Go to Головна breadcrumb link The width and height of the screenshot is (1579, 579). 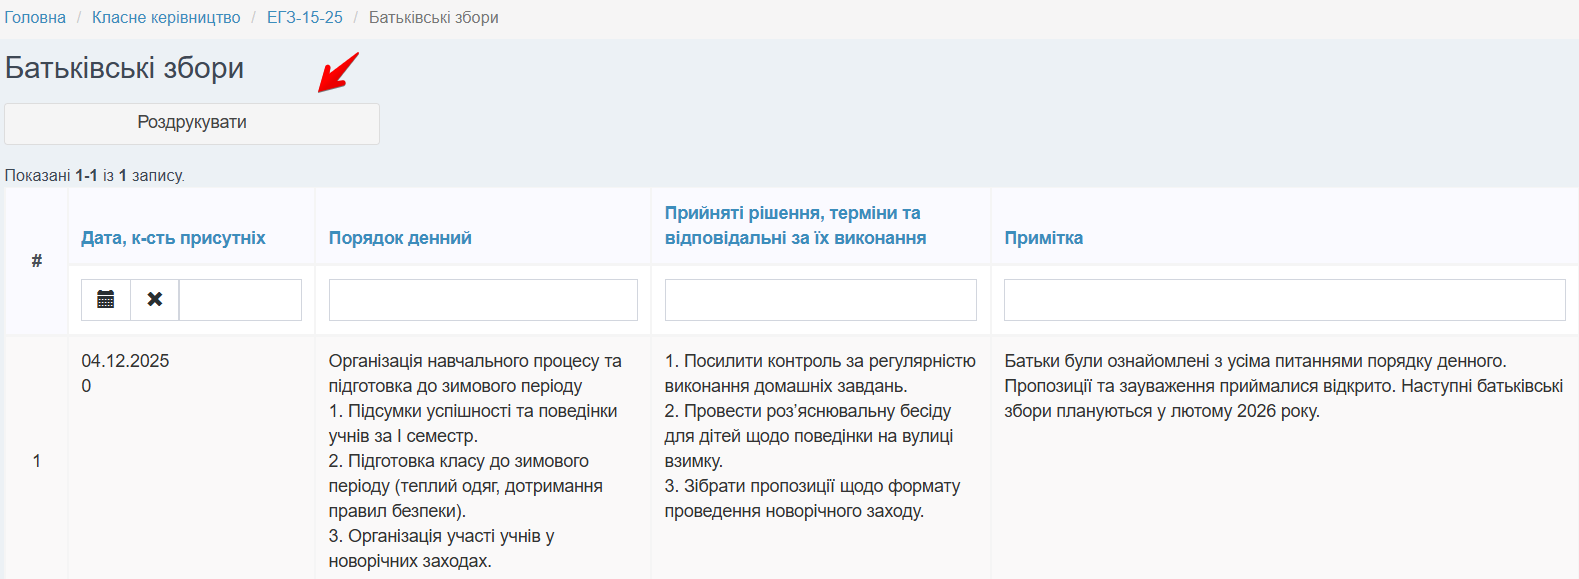[x=35, y=17]
